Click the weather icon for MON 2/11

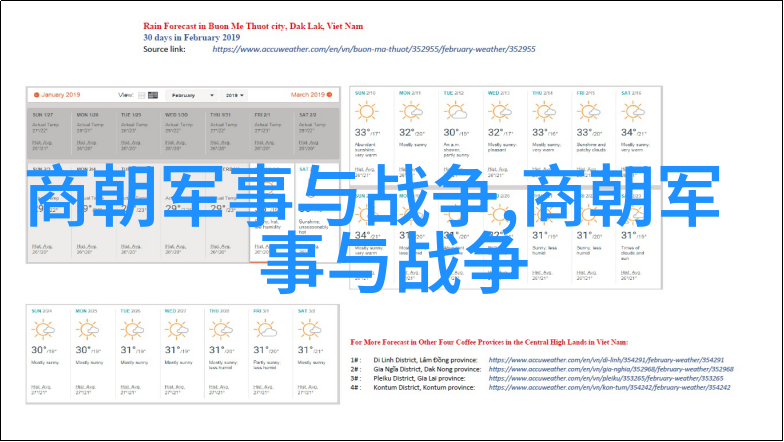[x=410, y=112]
